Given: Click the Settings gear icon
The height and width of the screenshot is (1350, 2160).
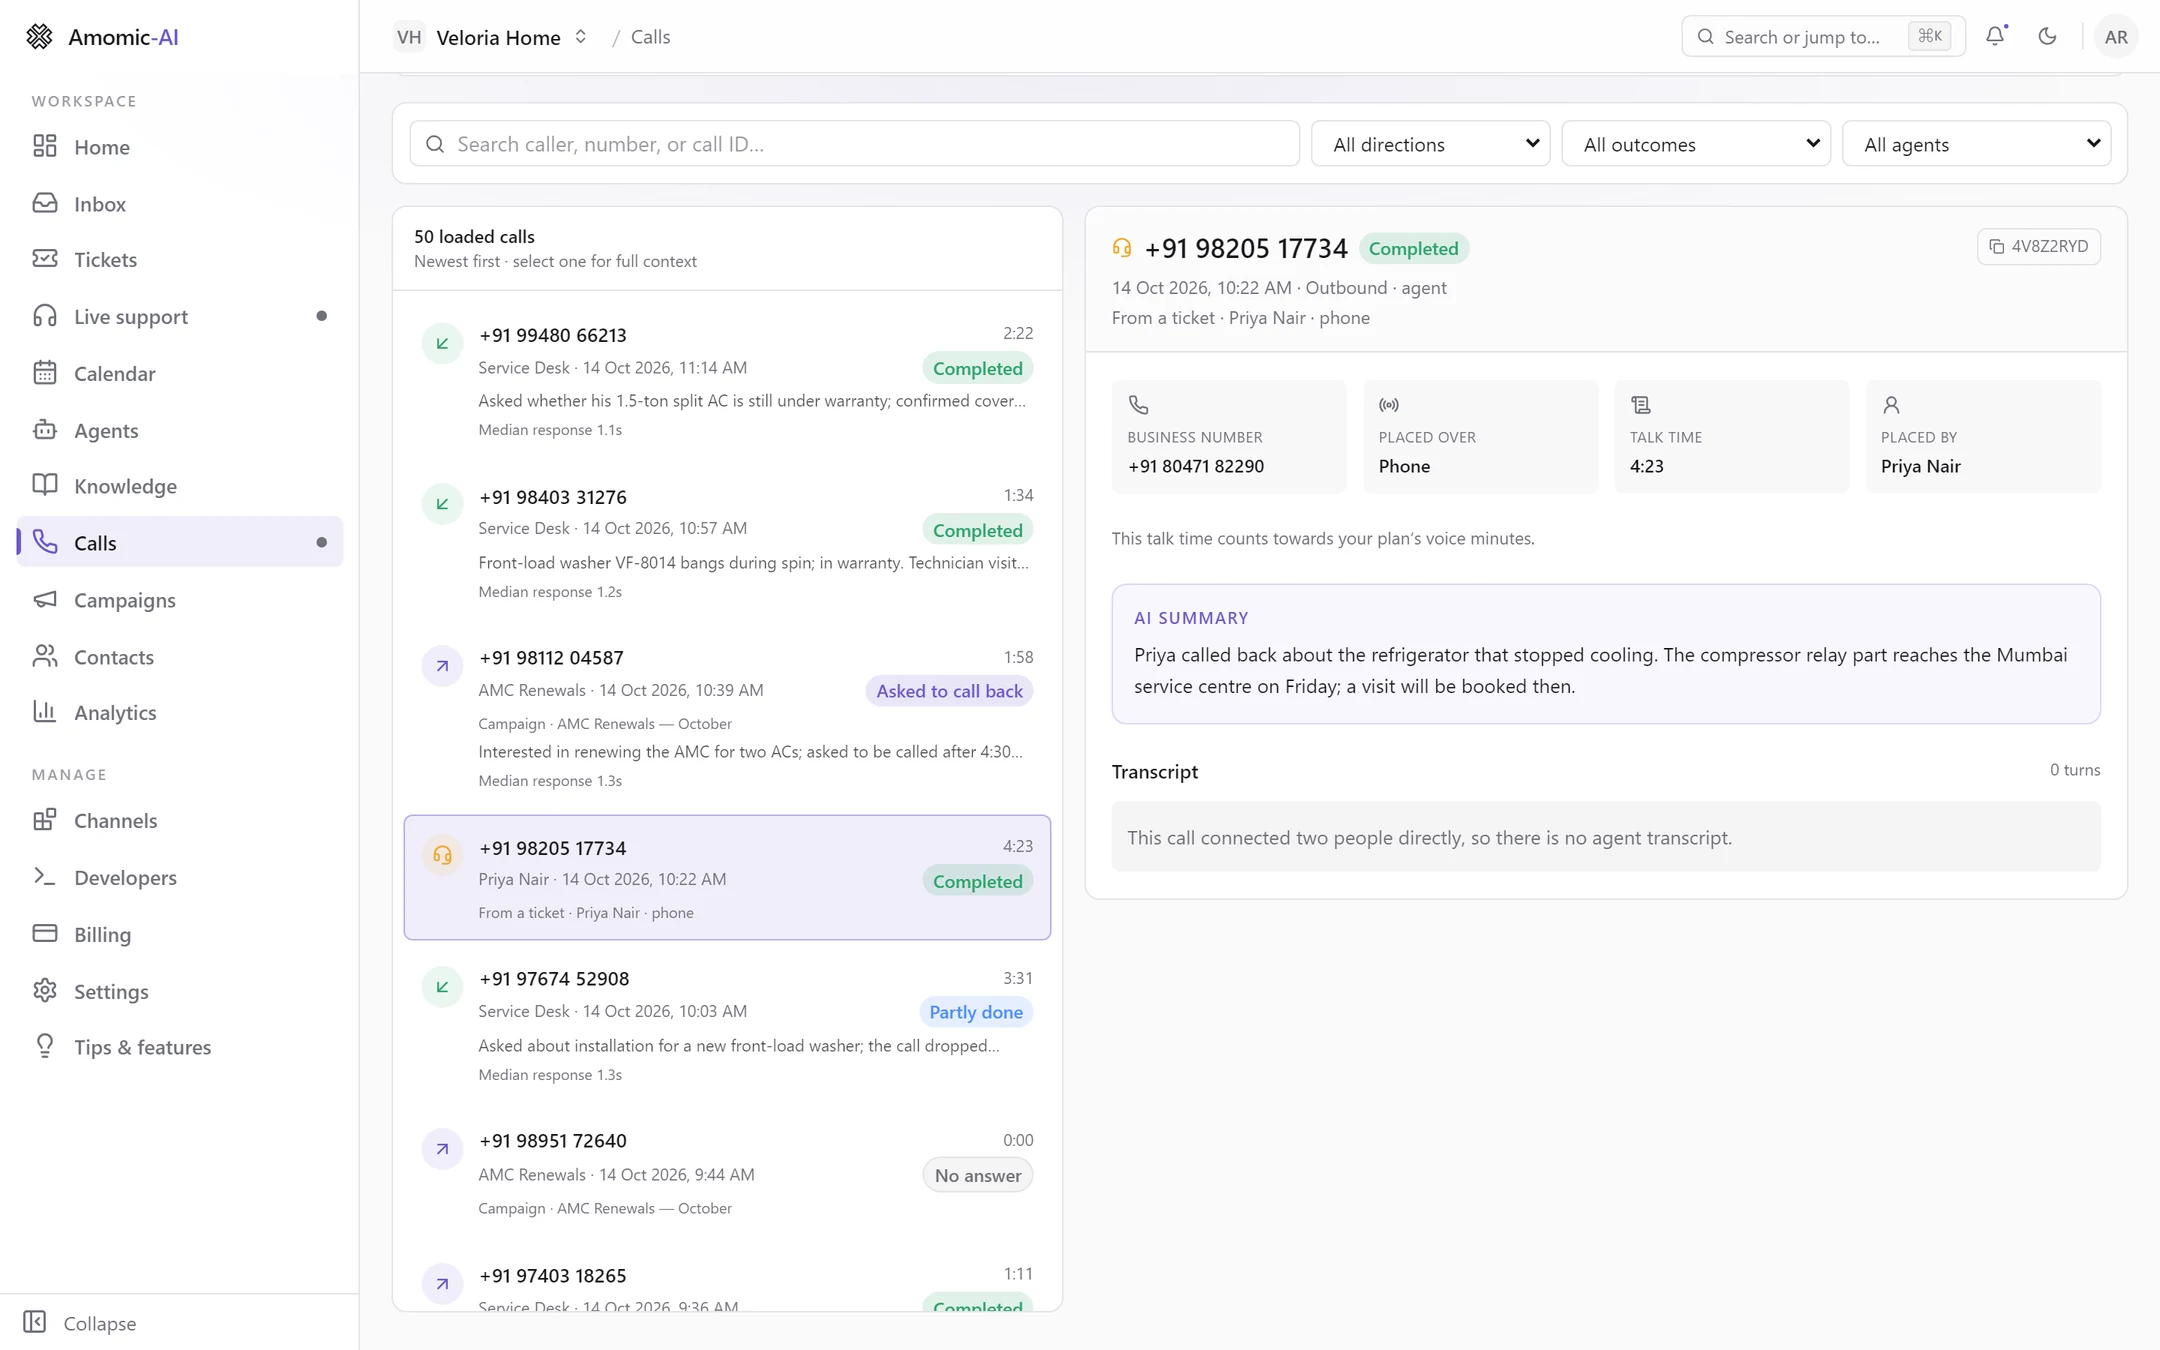Looking at the screenshot, I should tap(44, 990).
